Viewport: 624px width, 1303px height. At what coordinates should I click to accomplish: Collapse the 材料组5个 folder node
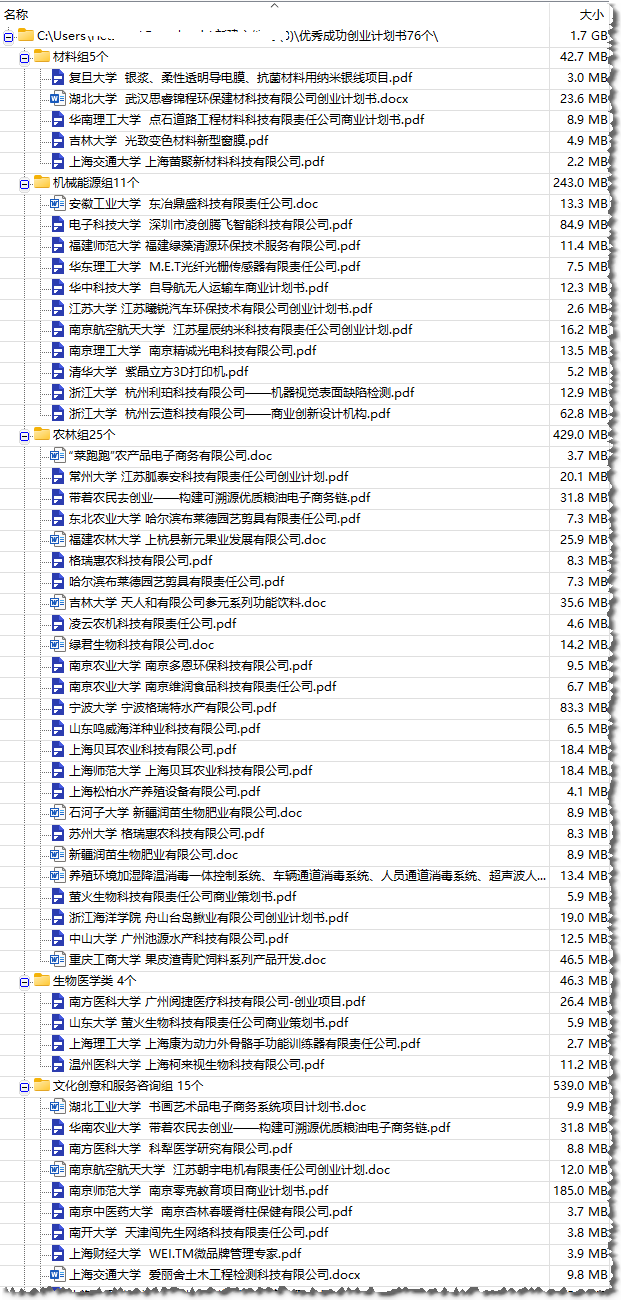tap(25, 57)
